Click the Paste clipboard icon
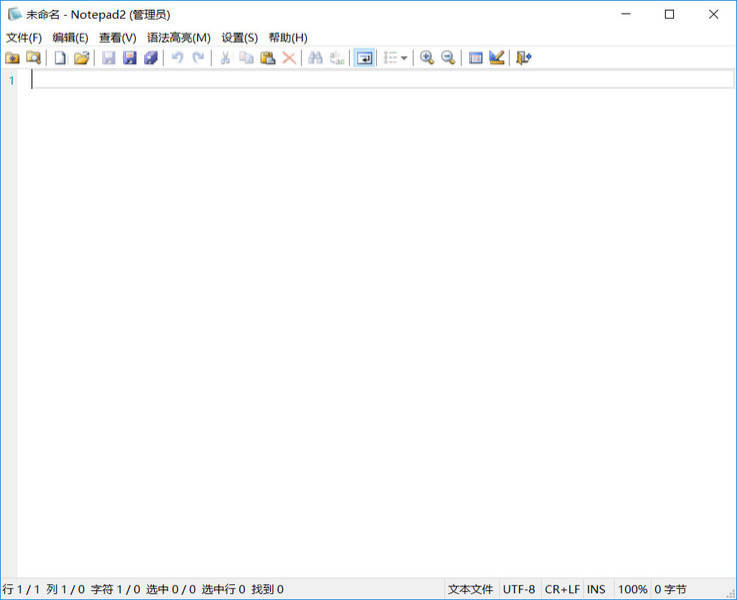 [267, 58]
